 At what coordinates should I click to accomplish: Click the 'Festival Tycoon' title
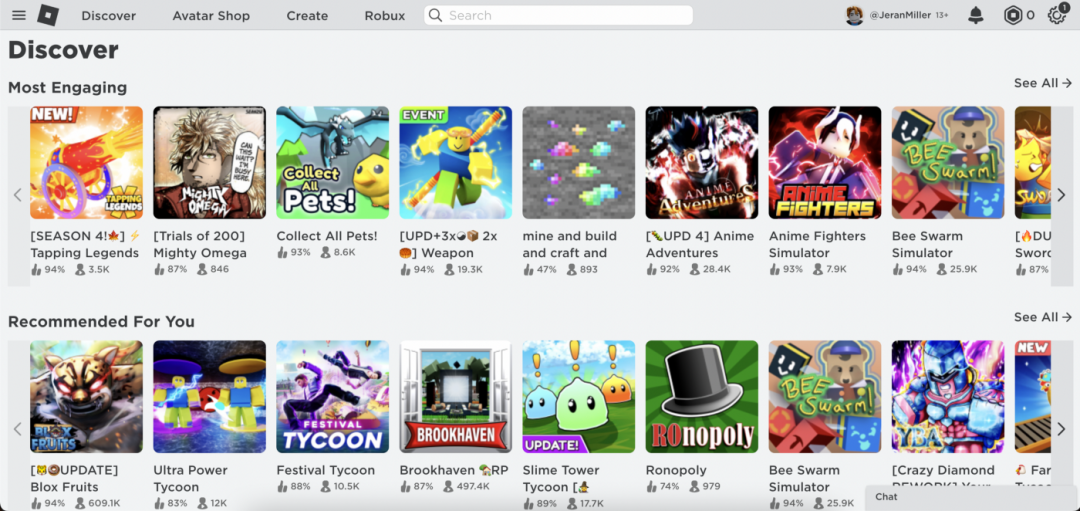[x=326, y=470]
